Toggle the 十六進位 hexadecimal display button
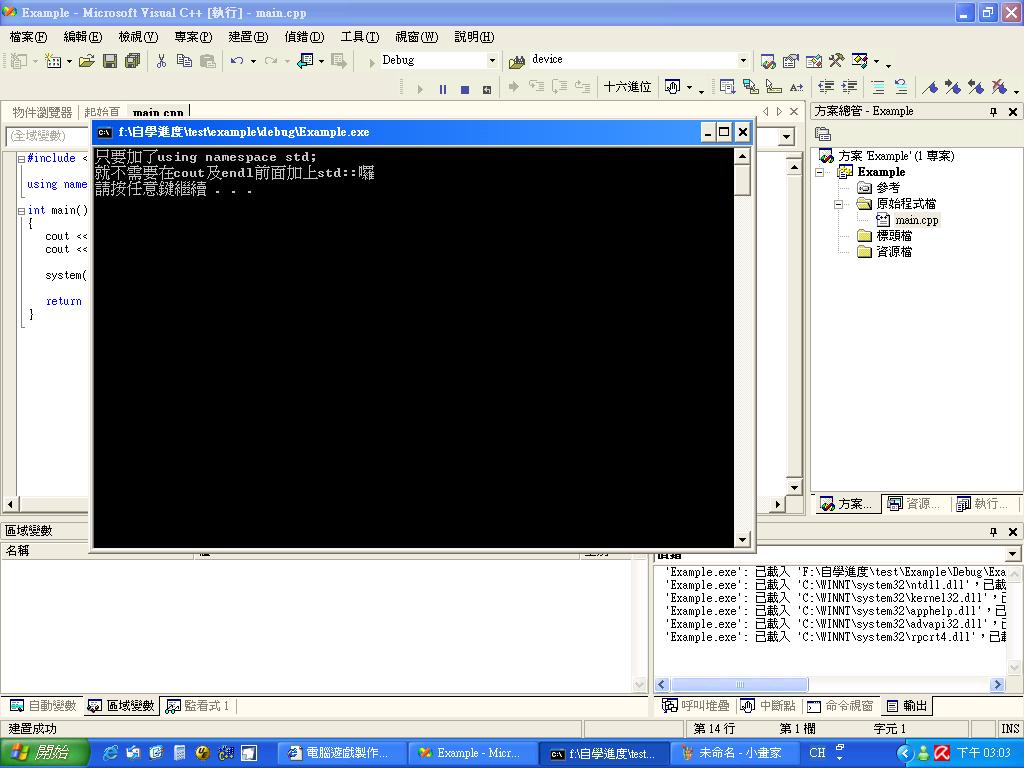This screenshot has height=768, width=1024. 628,87
